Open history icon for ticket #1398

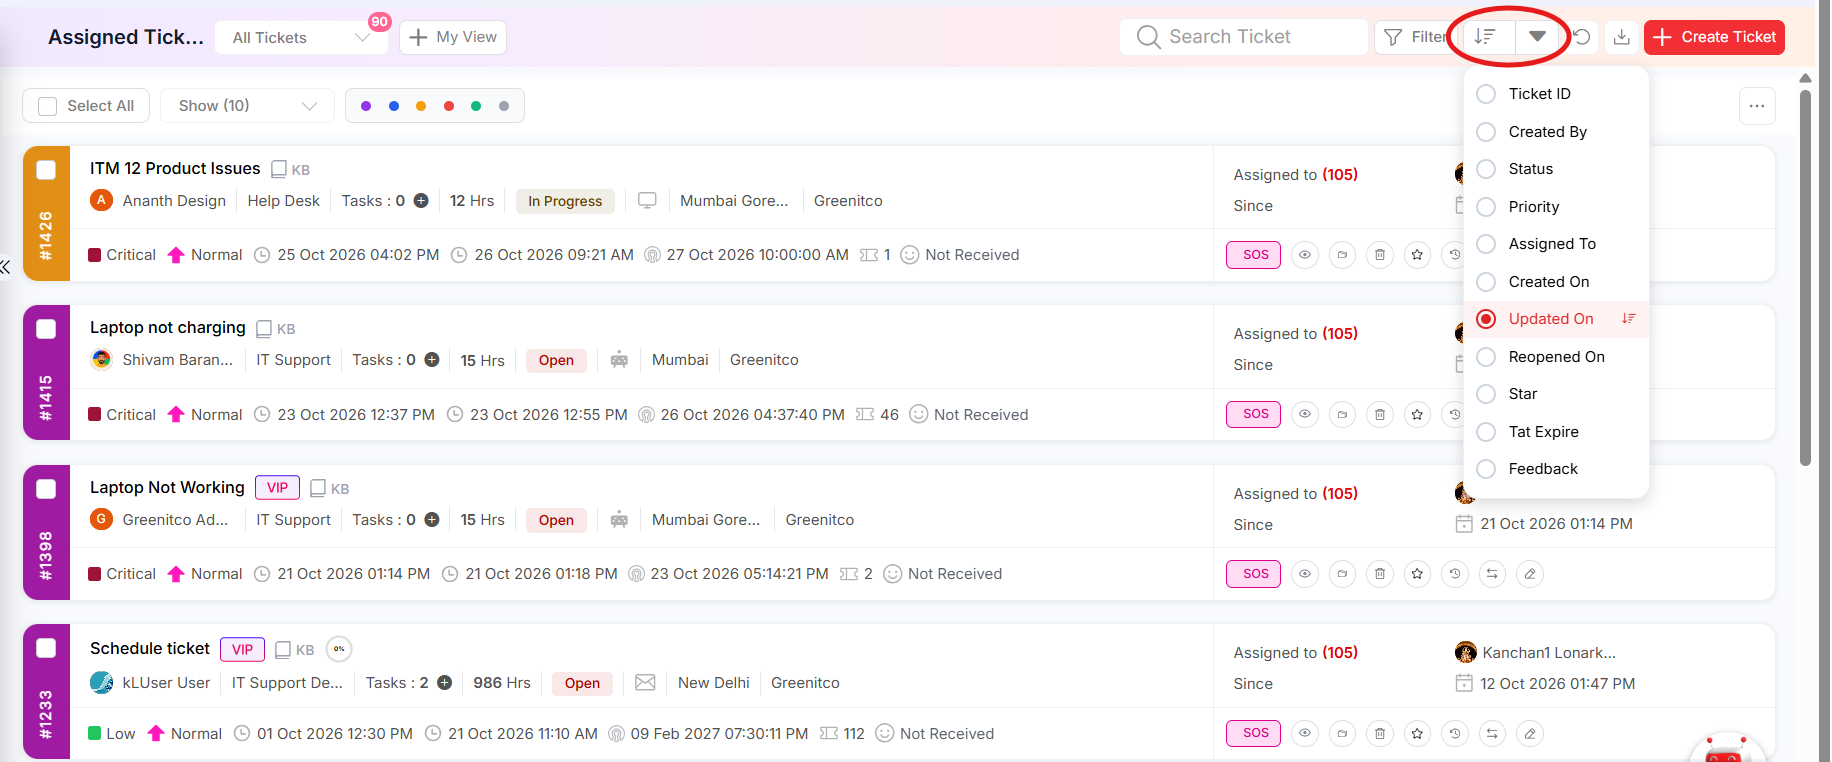pyautogui.click(x=1455, y=574)
